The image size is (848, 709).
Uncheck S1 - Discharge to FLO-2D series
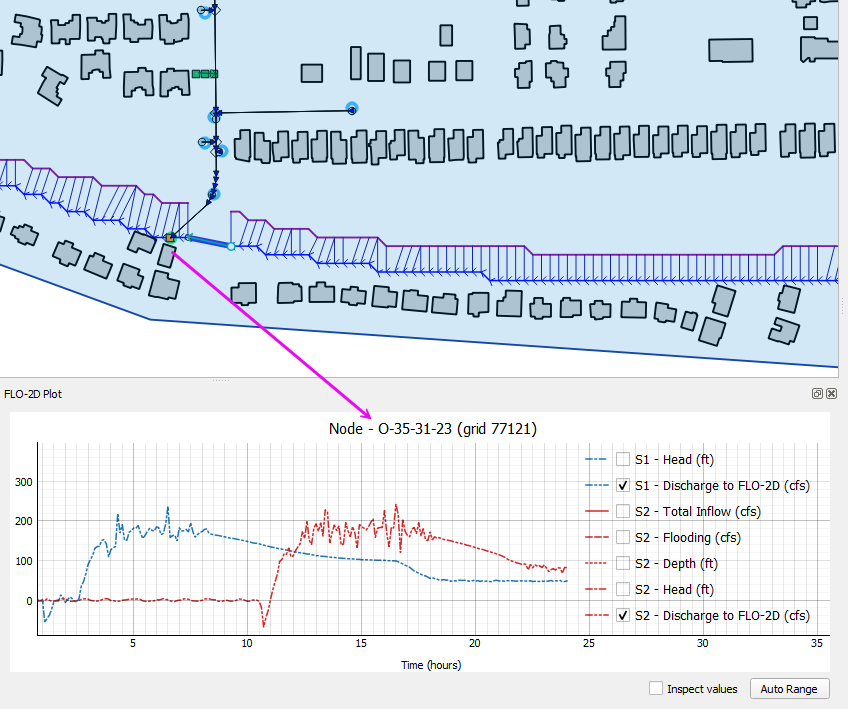(x=623, y=485)
